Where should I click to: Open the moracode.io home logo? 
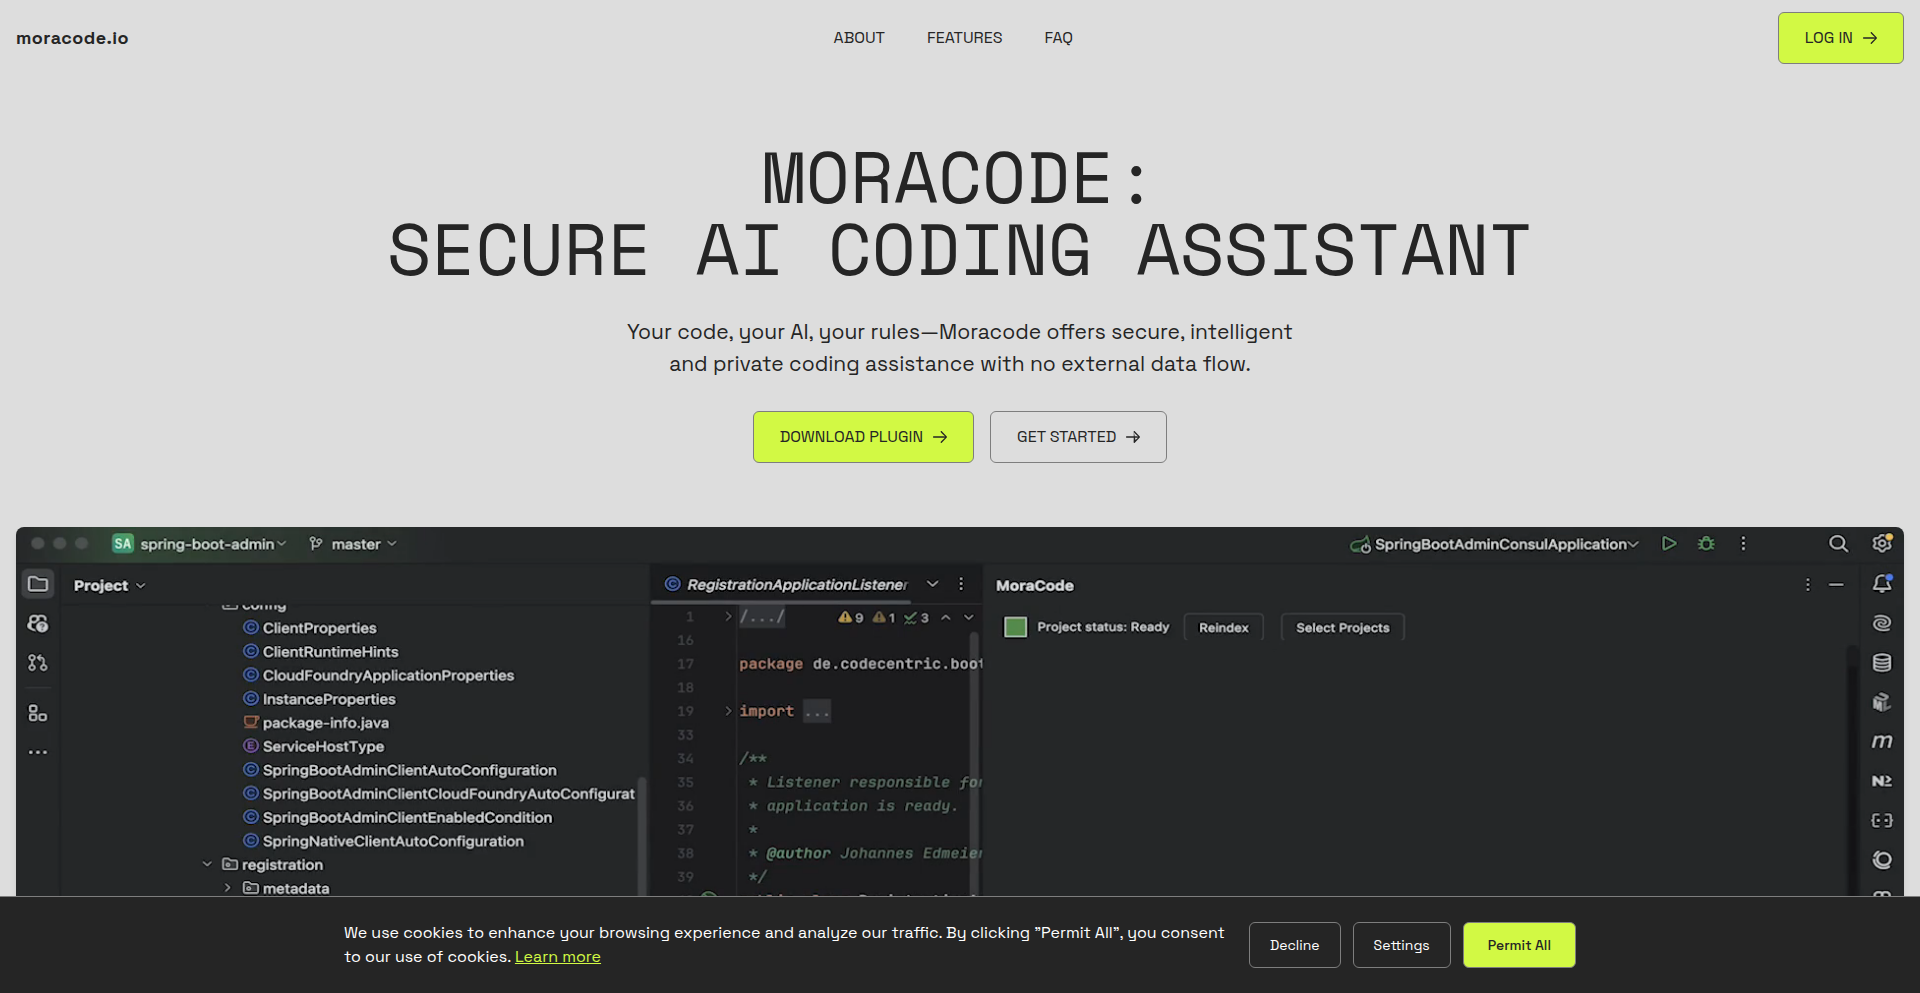(x=72, y=38)
